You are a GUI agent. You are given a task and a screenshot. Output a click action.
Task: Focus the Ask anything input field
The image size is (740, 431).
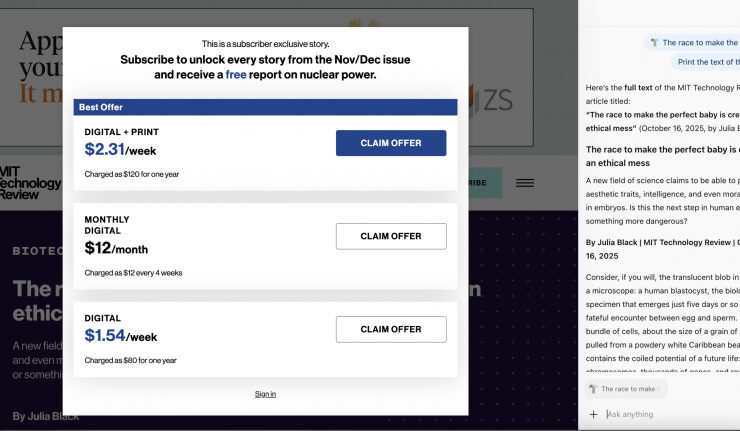[x=670, y=414]
